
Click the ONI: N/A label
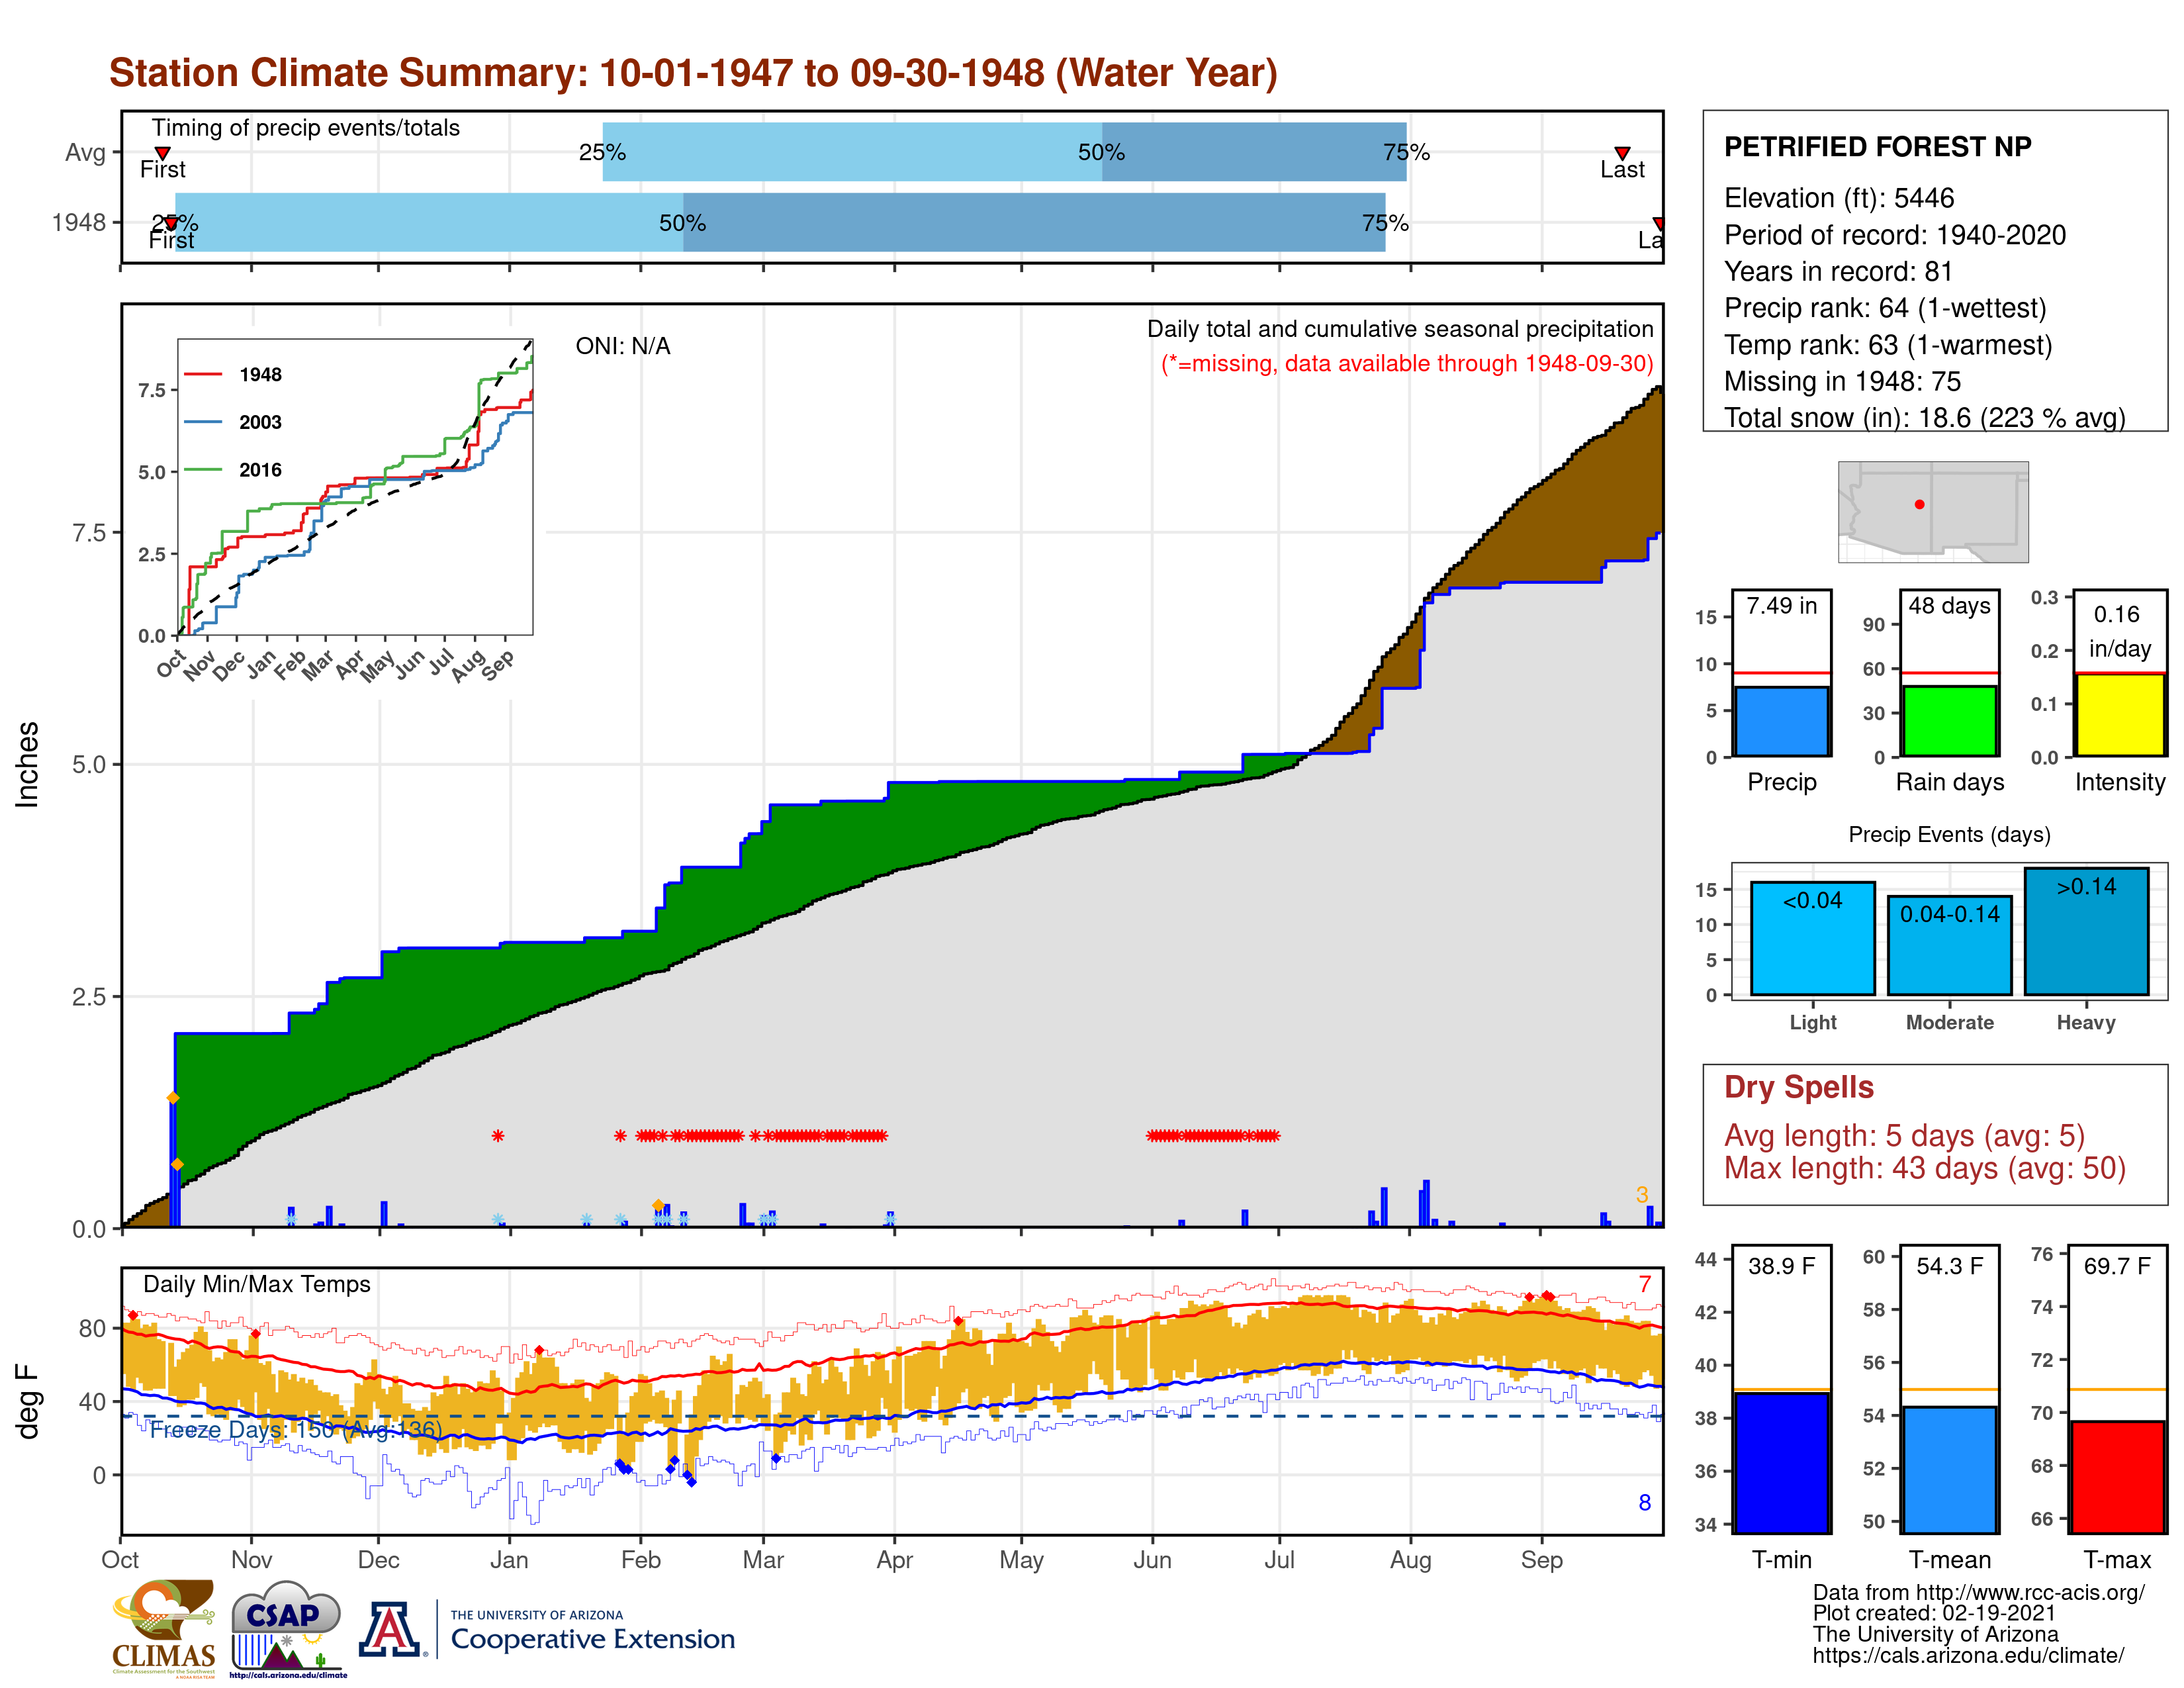623,346
